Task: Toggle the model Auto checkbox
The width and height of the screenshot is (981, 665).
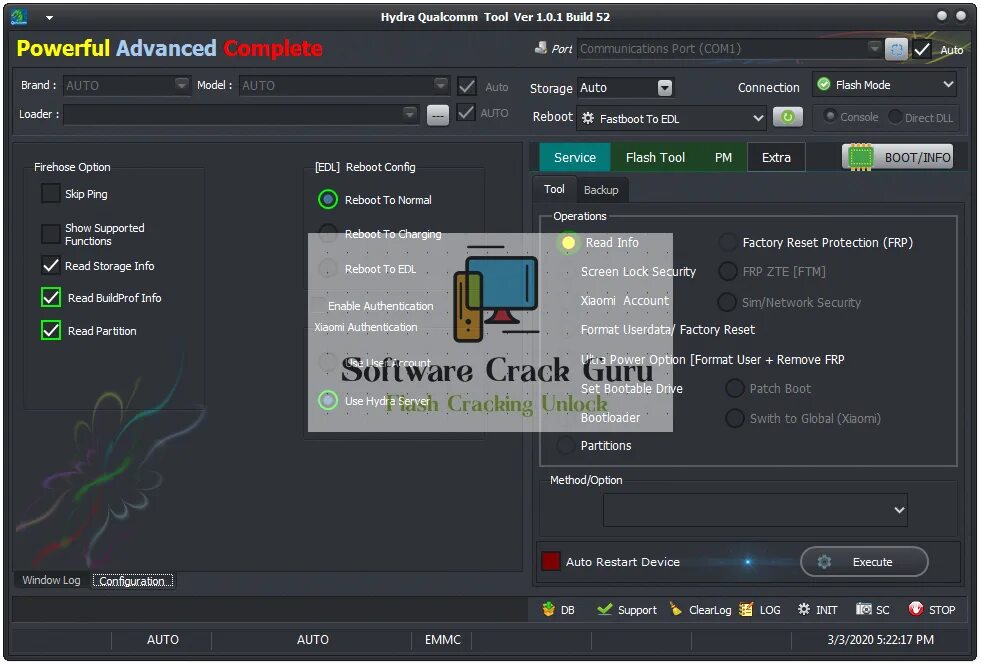Action: coord(467,86)
